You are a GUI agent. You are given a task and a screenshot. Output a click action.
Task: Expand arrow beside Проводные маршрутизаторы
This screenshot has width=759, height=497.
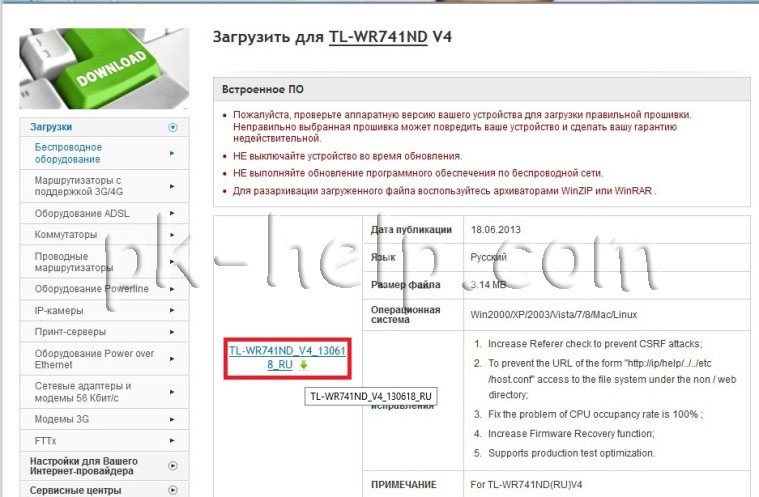coord(172,262)
